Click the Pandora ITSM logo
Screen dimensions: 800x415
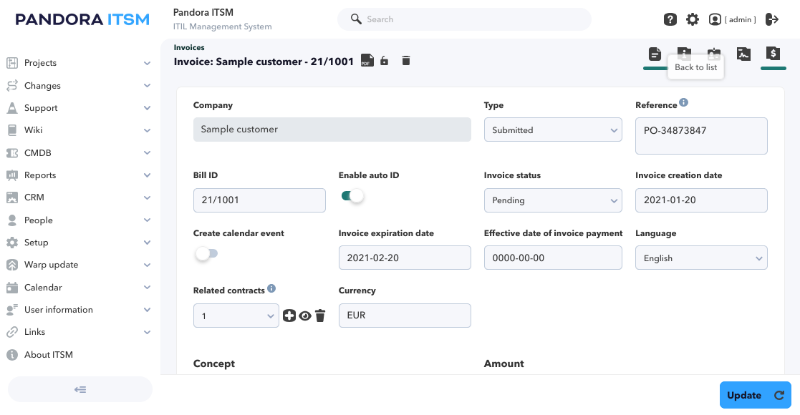pos(82,19)
